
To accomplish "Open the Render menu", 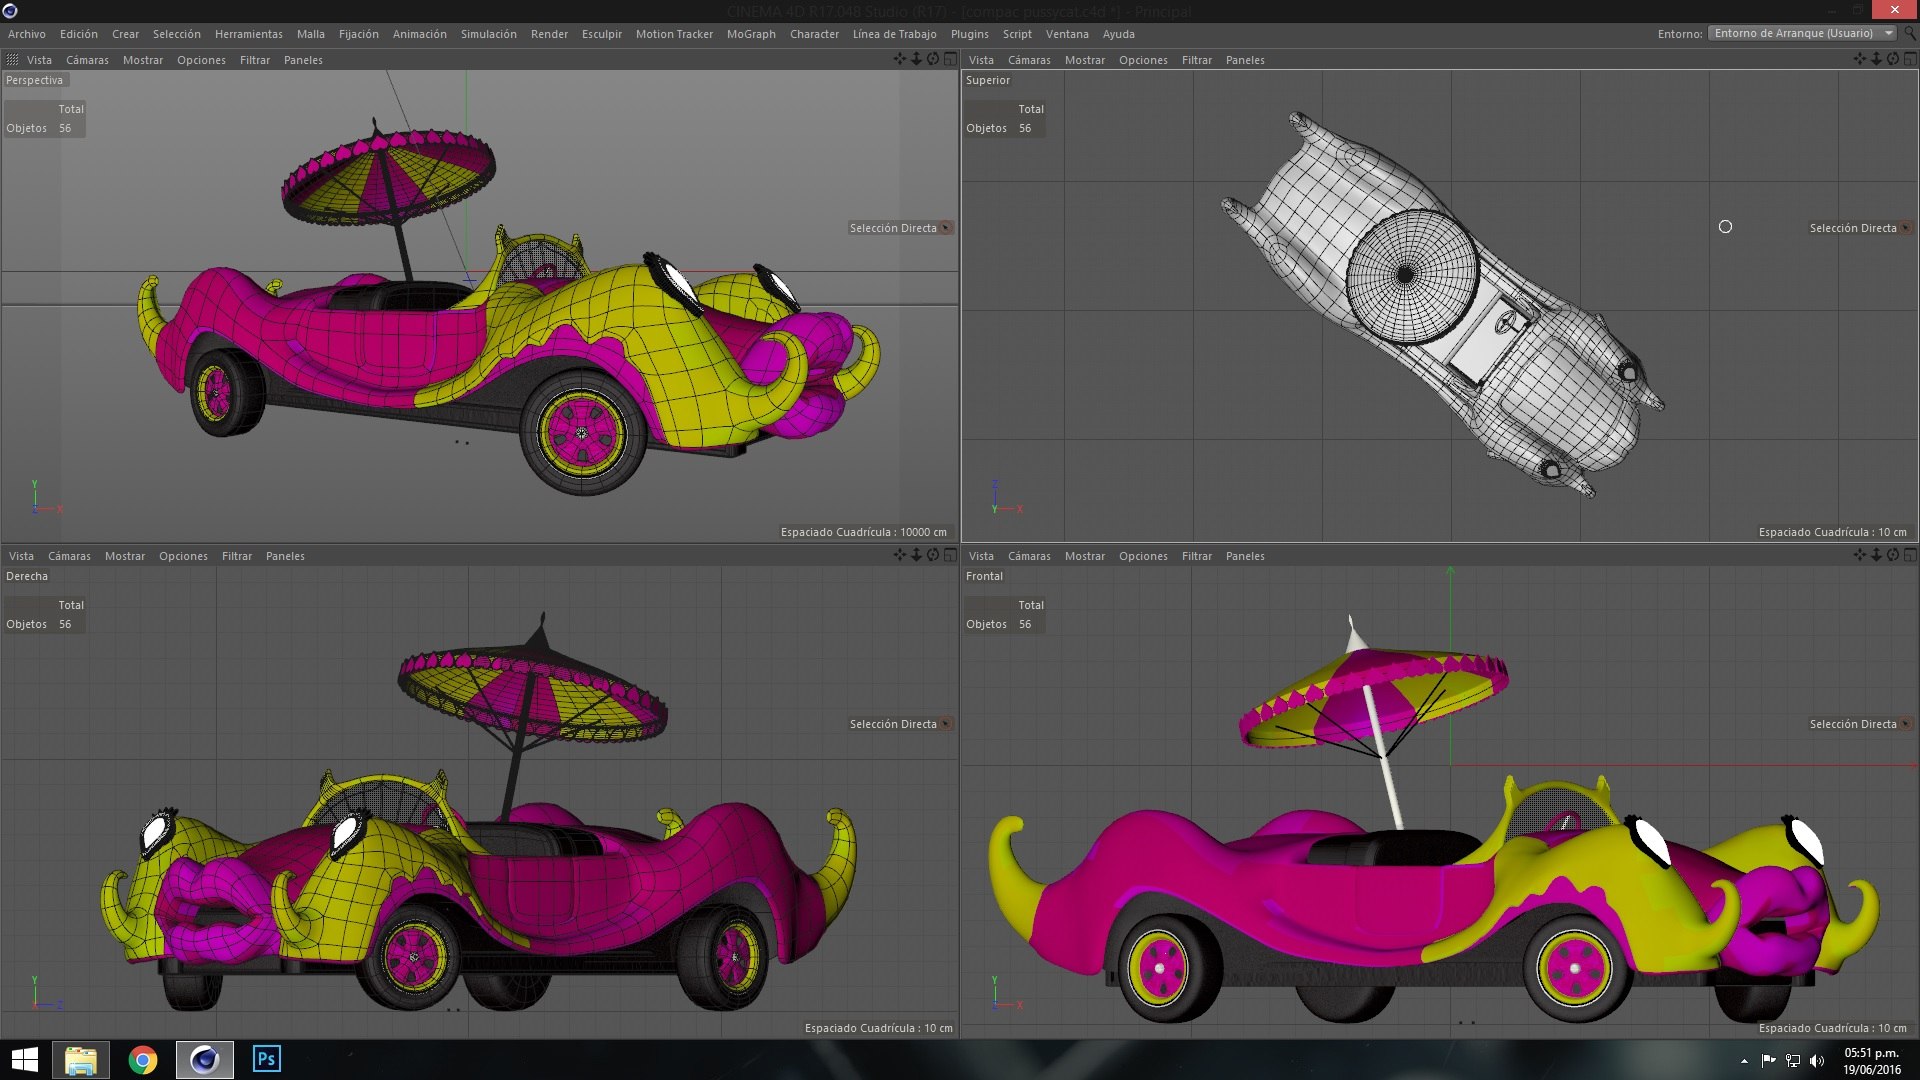I will 549,34.
